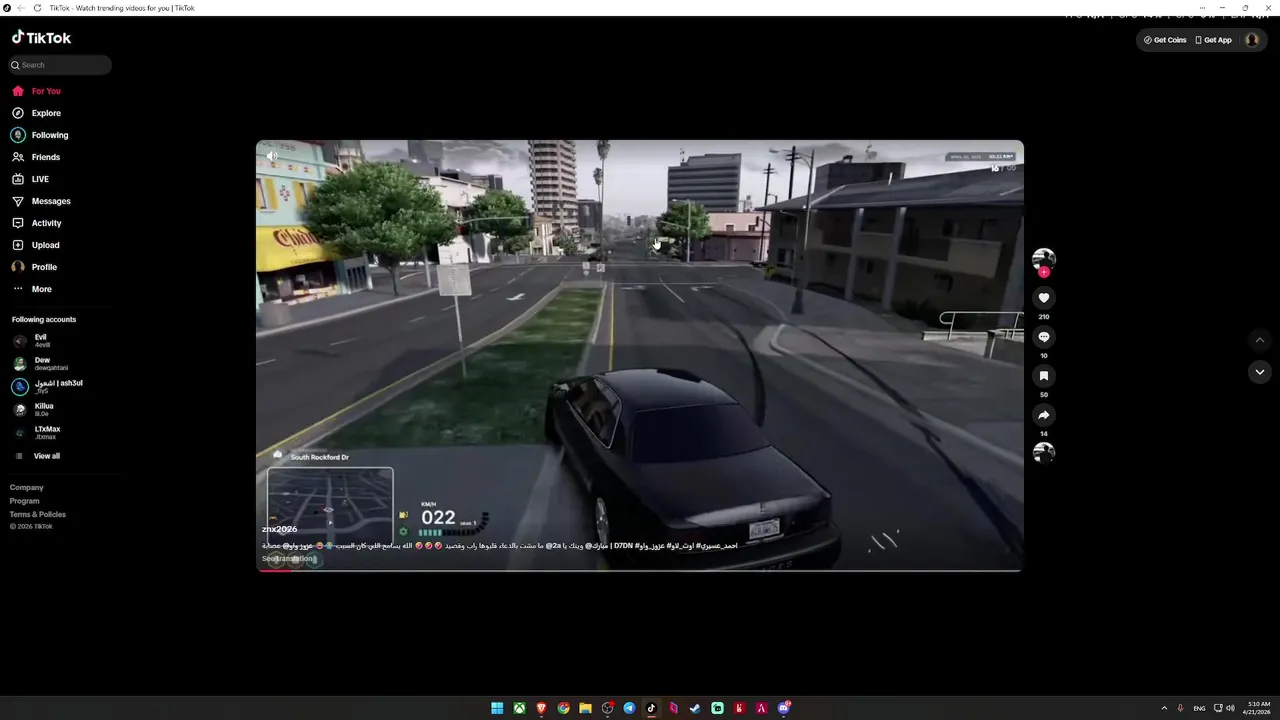This screenshot has width=1280, height=720.
Task: Open Telegram from taskbar
Action: click(x=629, y=708)
